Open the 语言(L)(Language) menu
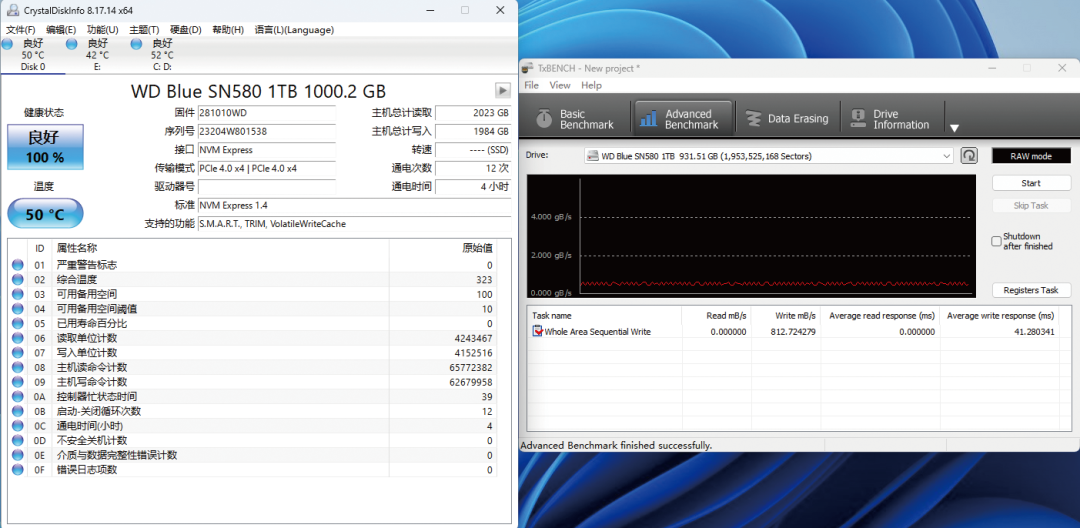This screenshot has height=528, width=1080. click(294, 30)
